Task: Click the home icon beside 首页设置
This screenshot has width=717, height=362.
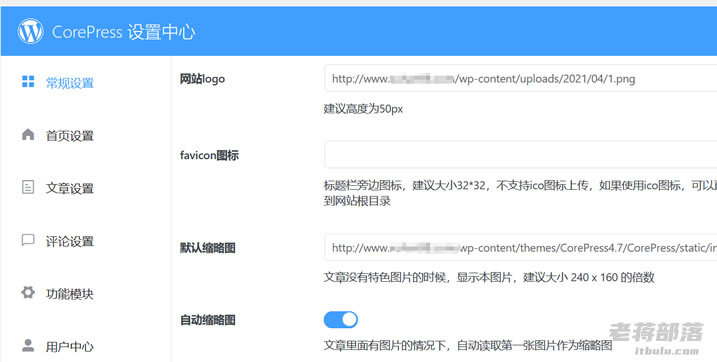Action: pos(28,134)
